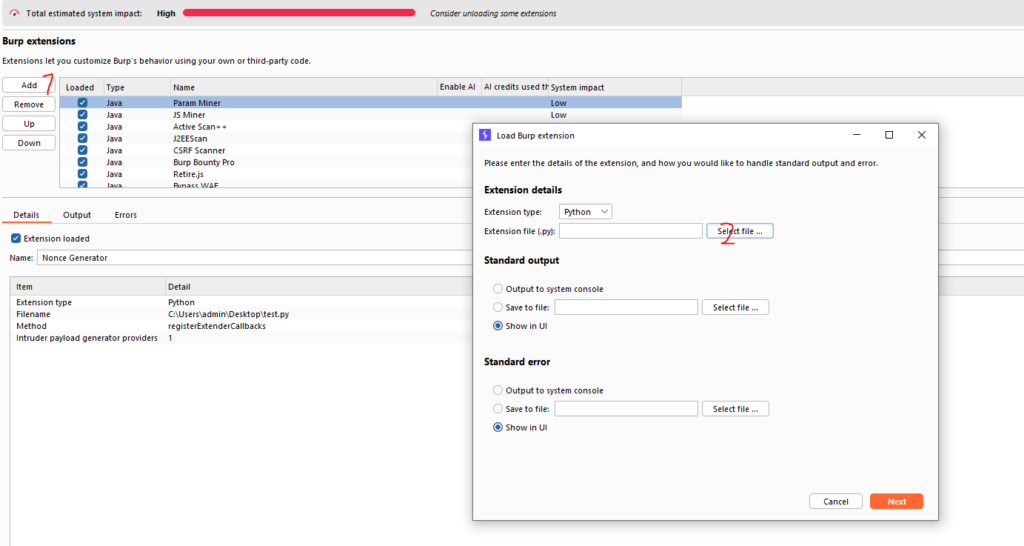Screen dimensions: 1024x546
Task: Sort by the System impact column header
Action: tap(615, 88)
